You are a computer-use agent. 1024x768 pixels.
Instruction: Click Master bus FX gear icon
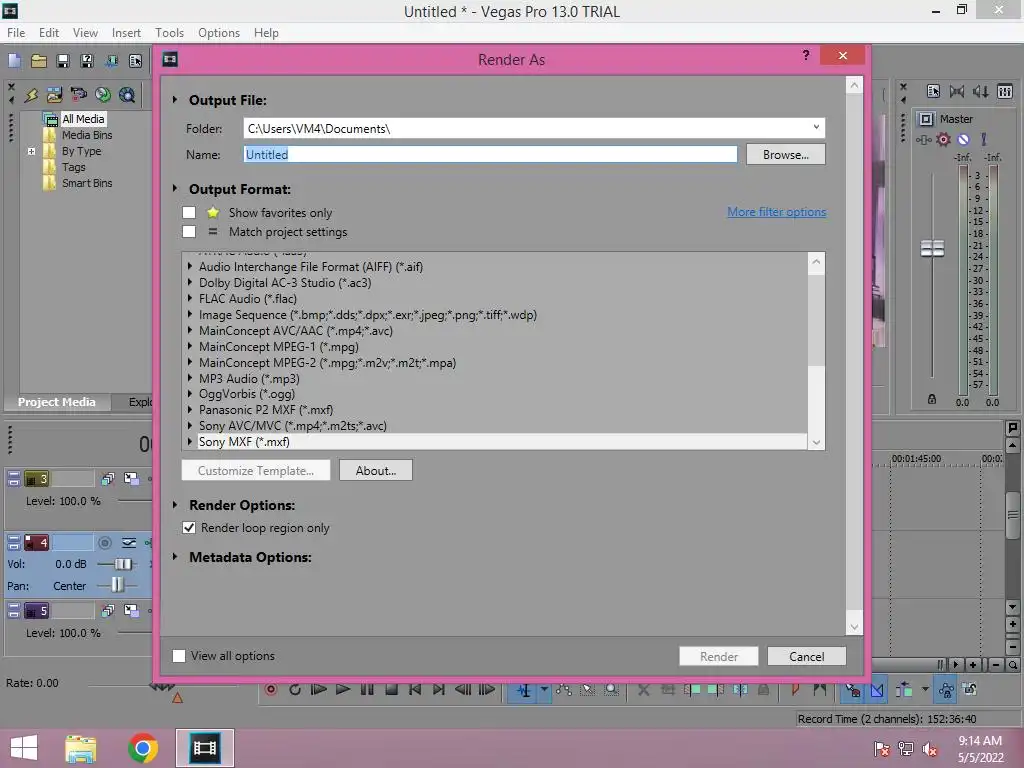tap(943, 139)
